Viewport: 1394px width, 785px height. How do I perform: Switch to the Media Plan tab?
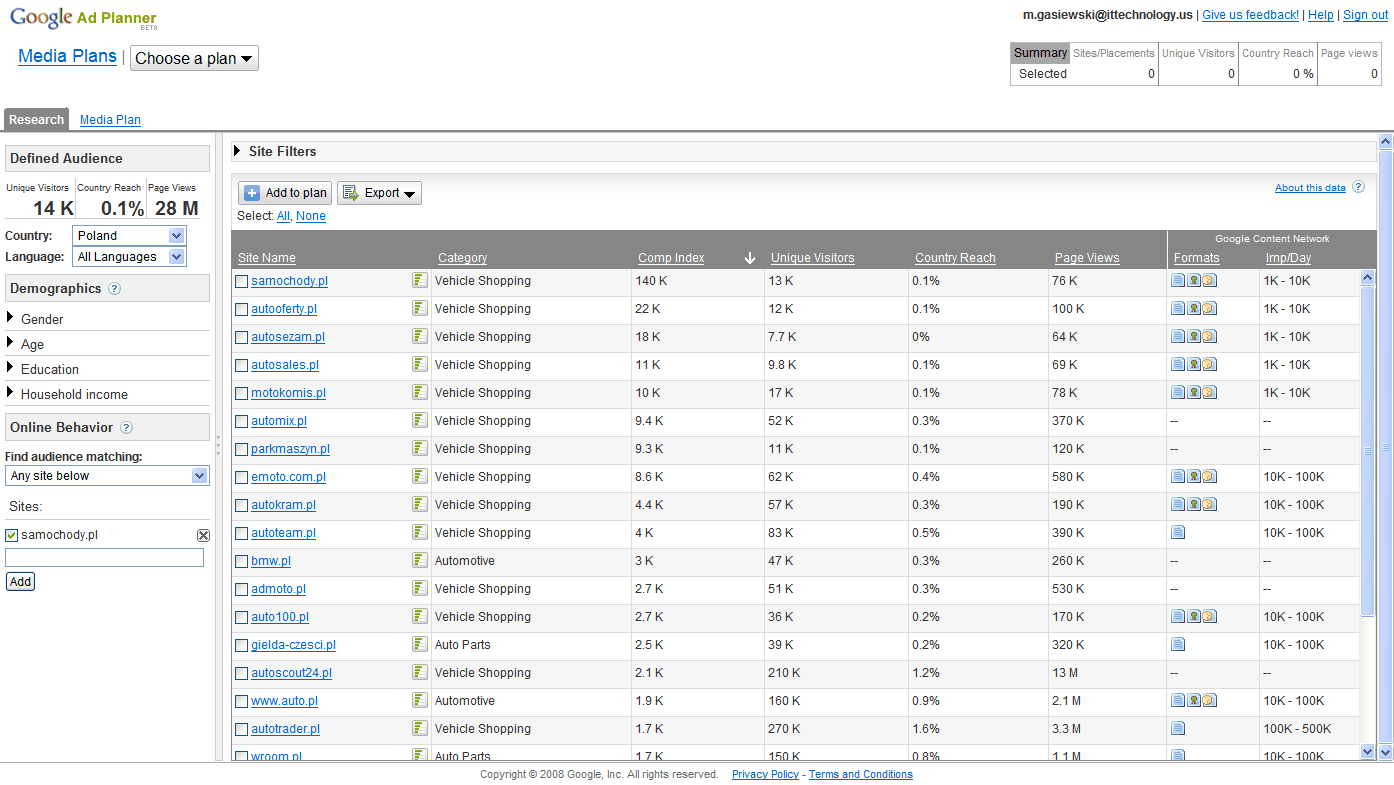coord(110,120)
